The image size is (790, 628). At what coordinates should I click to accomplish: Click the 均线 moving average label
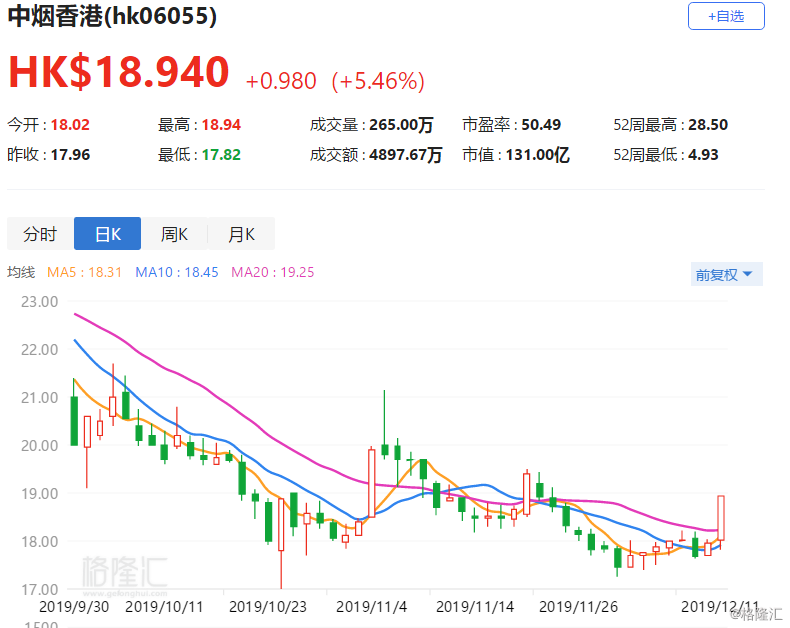point(21,273)
